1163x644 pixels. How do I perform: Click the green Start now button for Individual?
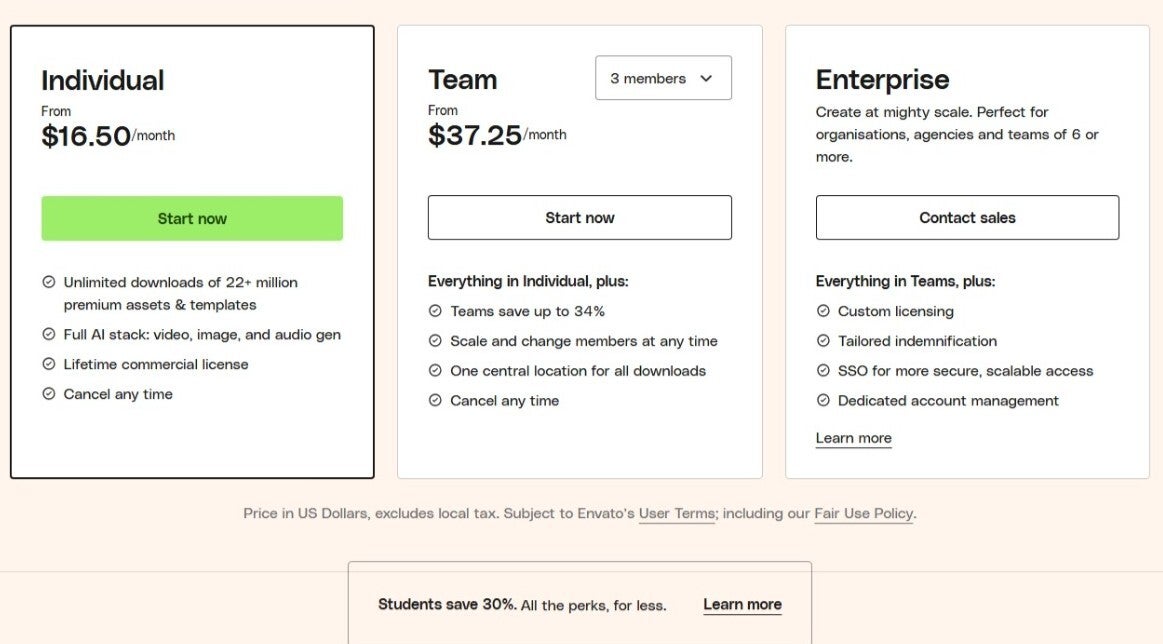(192, 218)
